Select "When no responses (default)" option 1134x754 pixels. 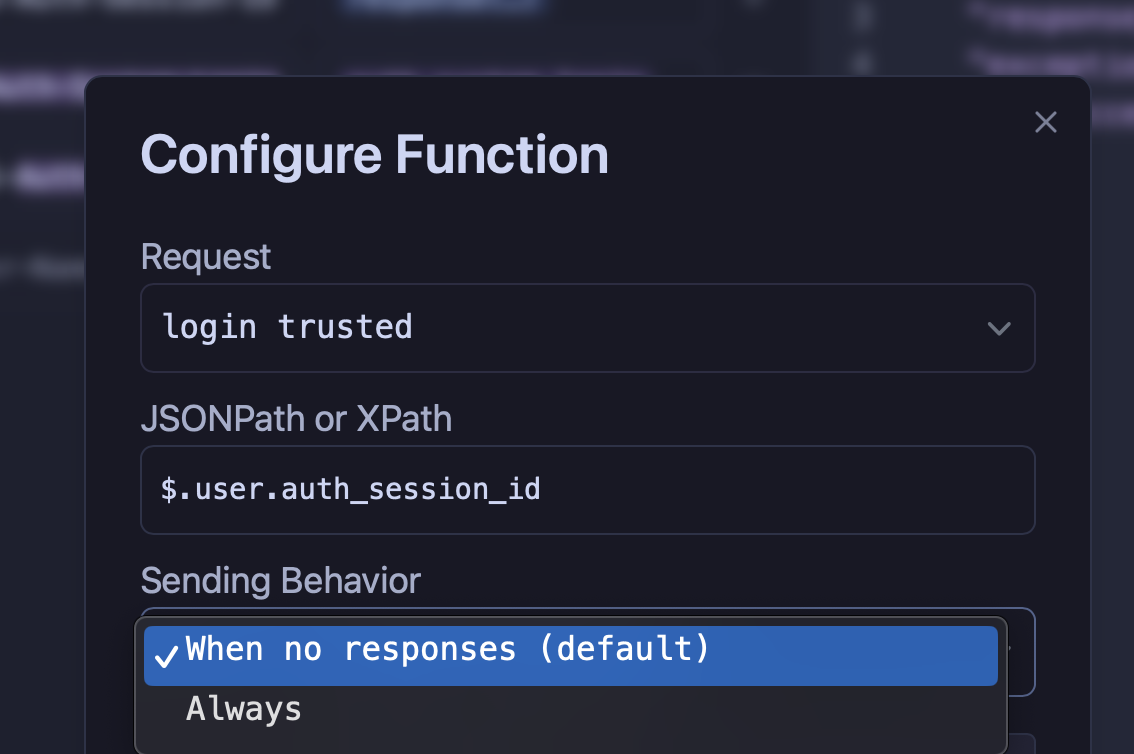pyautogui.click(x=571, y=656)
